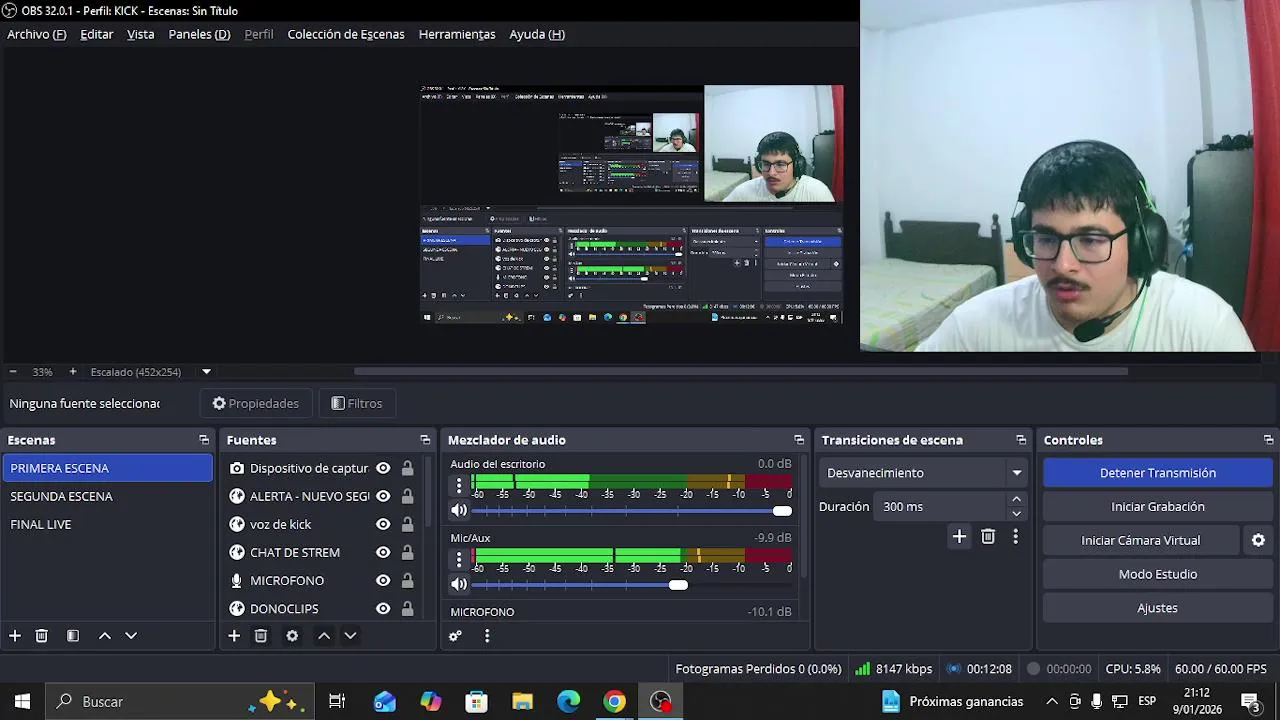Click transition duration 300 ms field
Viewport: 1280px width, 720px height.
coord(942,507)
